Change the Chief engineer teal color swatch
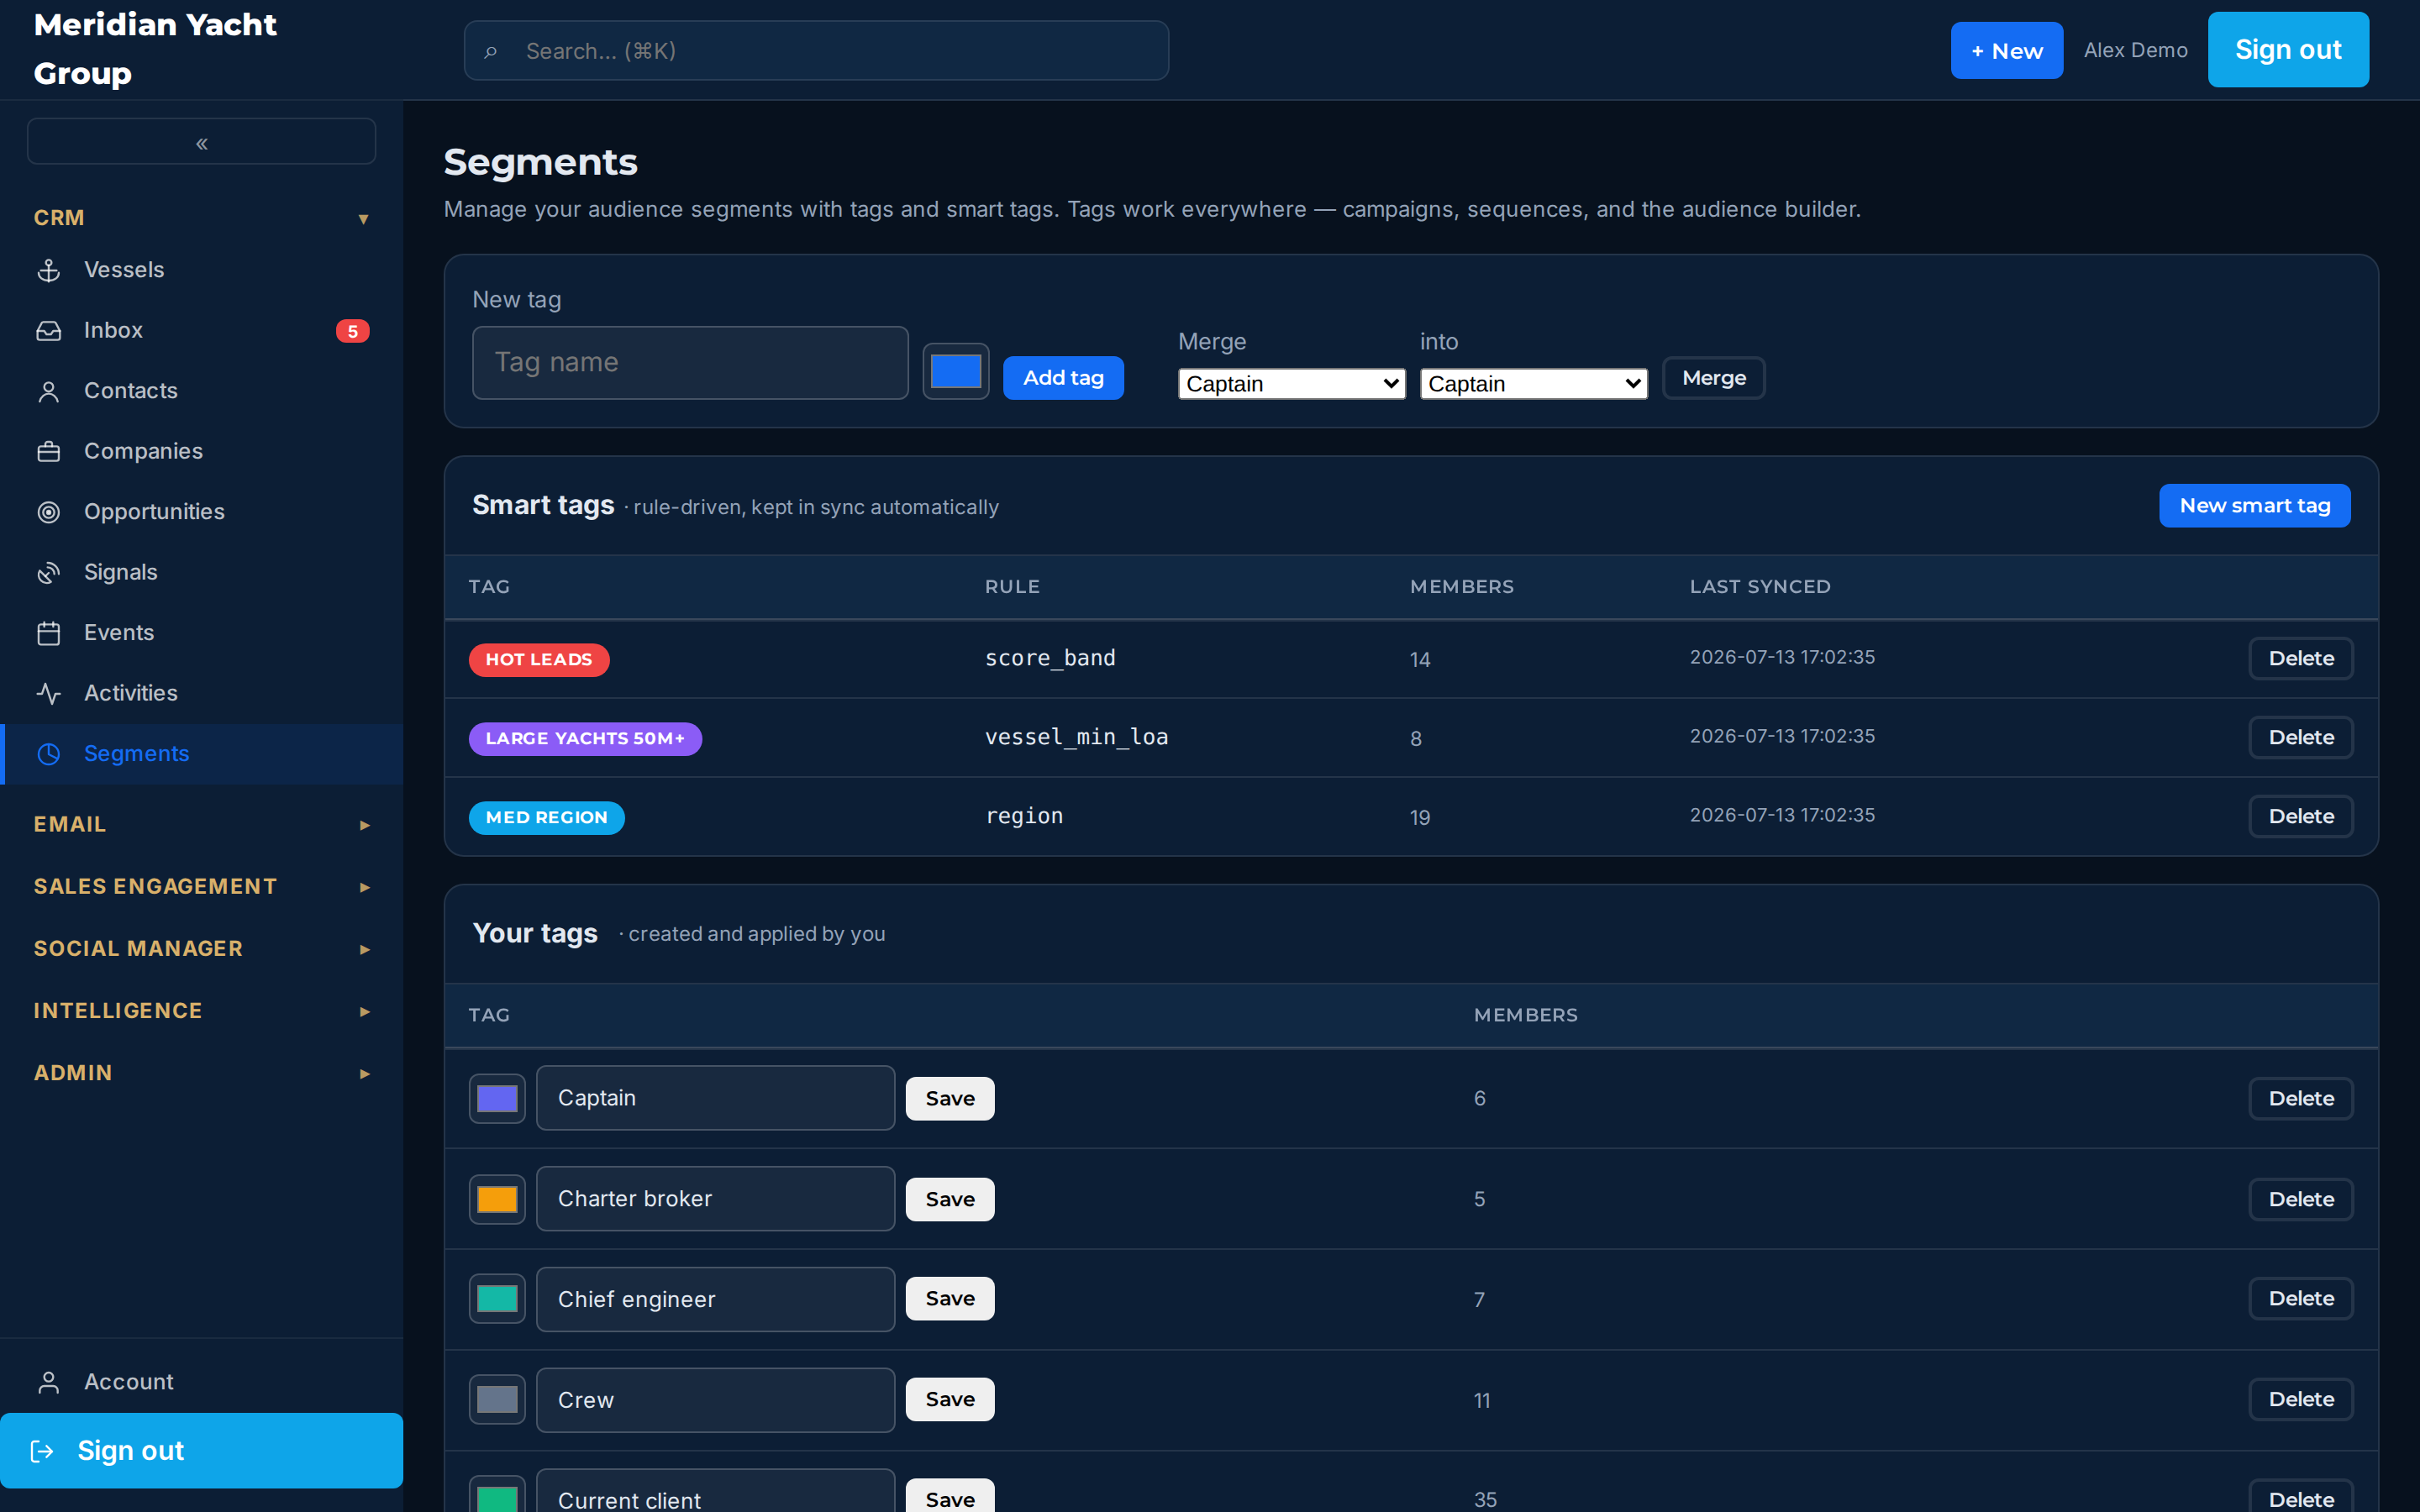Viewport: 2420px width, 1512px height. click(497, 1299)
